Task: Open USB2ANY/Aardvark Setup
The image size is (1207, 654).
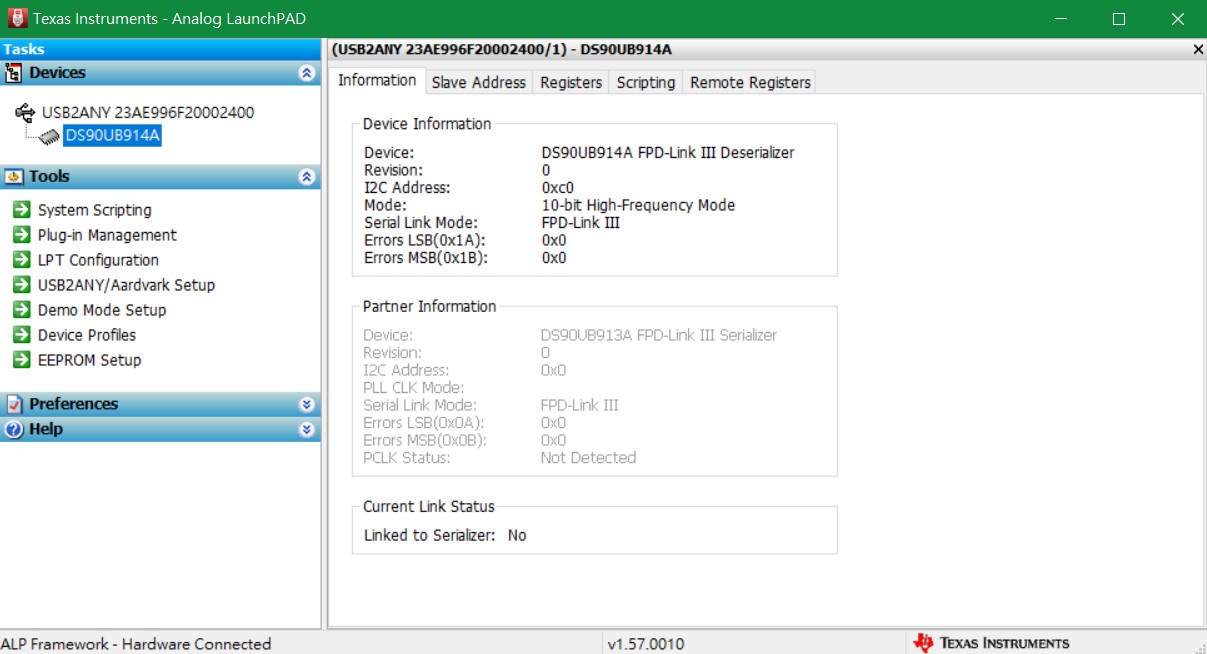Action: (126, 285)
